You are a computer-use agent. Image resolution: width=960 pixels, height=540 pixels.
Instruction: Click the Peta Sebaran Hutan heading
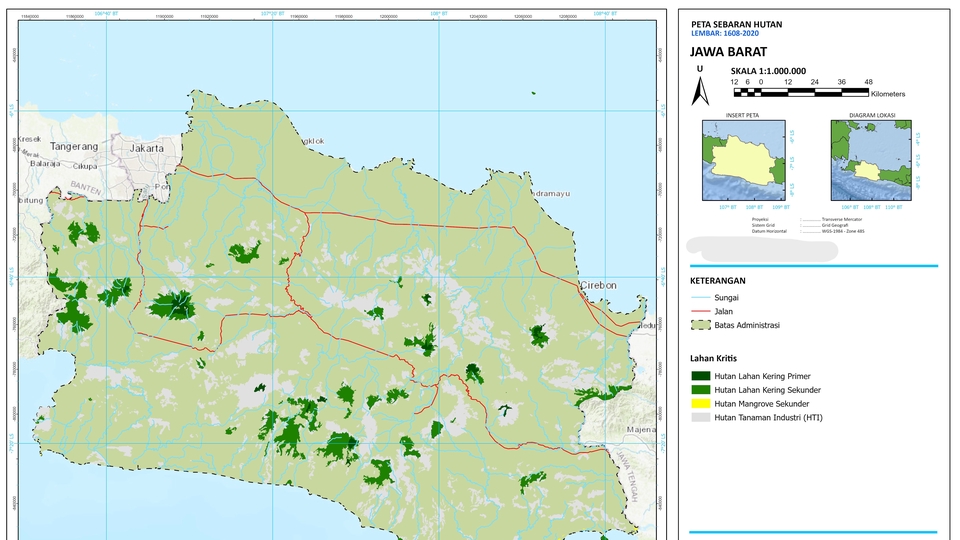pyautogui.click(x=737, y=24)
